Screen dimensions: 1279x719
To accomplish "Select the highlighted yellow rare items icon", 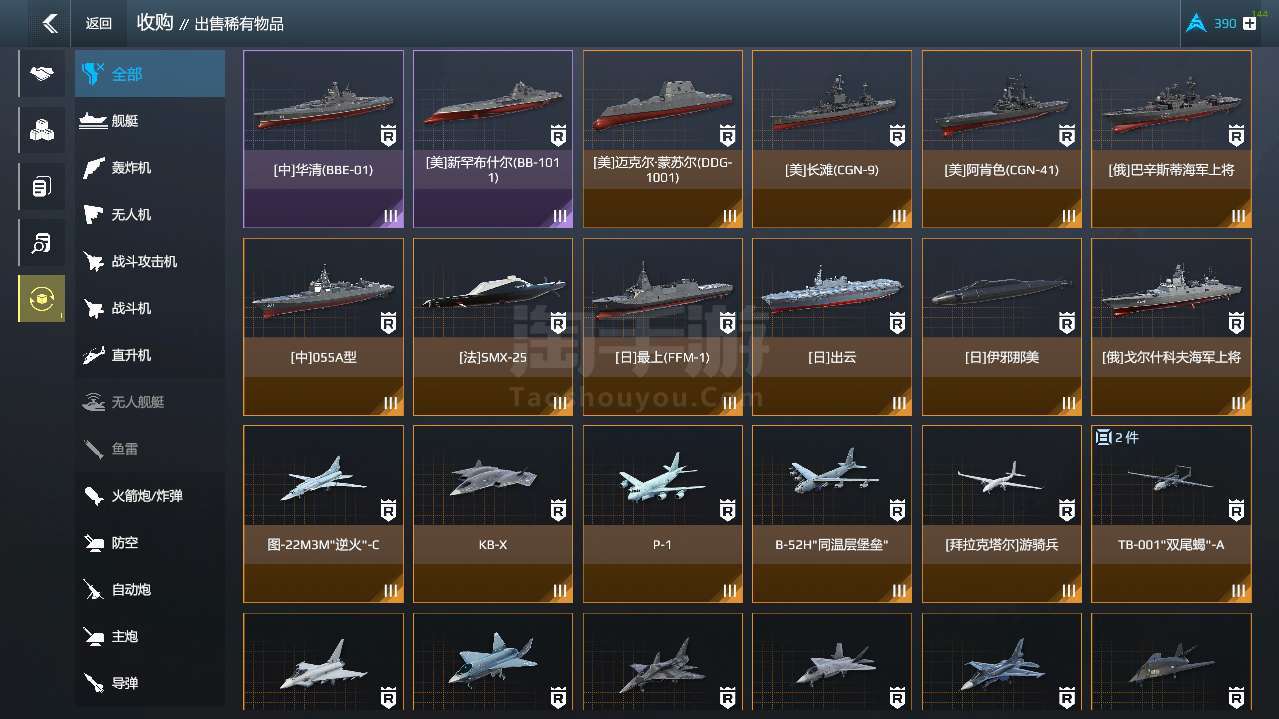I will point(42,298).
